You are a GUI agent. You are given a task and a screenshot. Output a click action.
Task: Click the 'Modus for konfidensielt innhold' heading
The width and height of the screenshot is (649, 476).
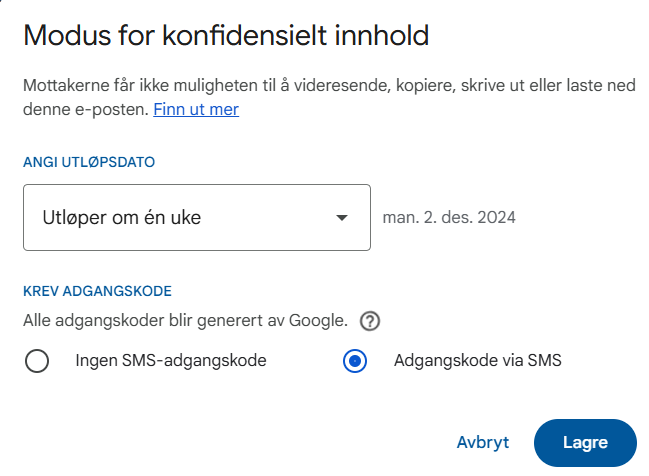[x=226, y=36]
